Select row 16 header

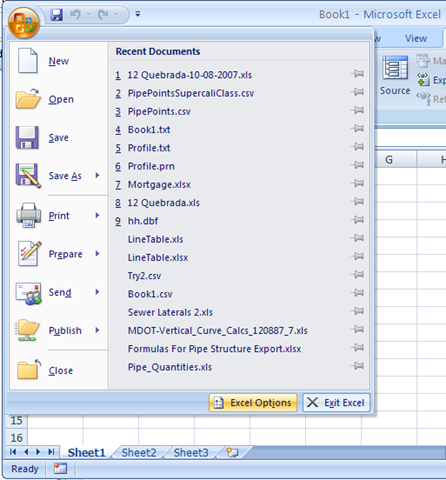point(16,438)
